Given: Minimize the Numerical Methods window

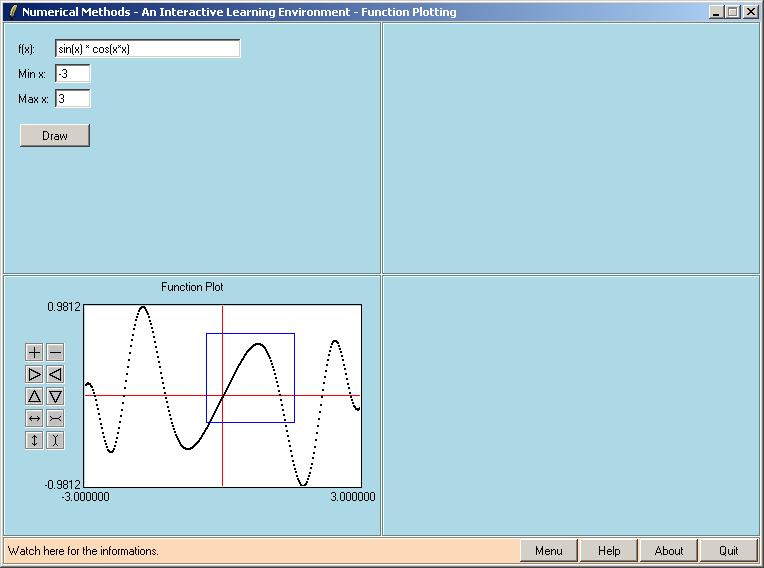Looking at the screenshot, I should point(716,12).
